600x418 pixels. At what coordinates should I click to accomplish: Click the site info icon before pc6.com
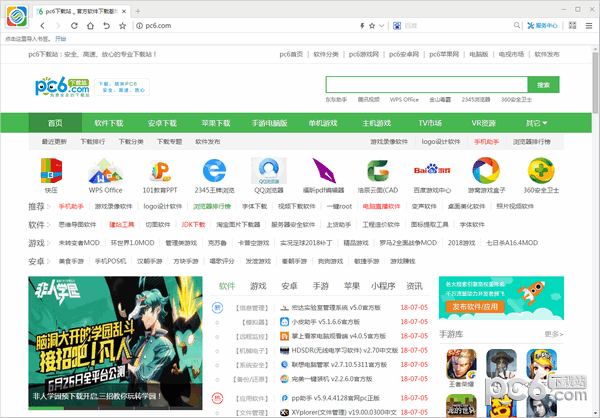pyautogui.click(x=140, y=26)
